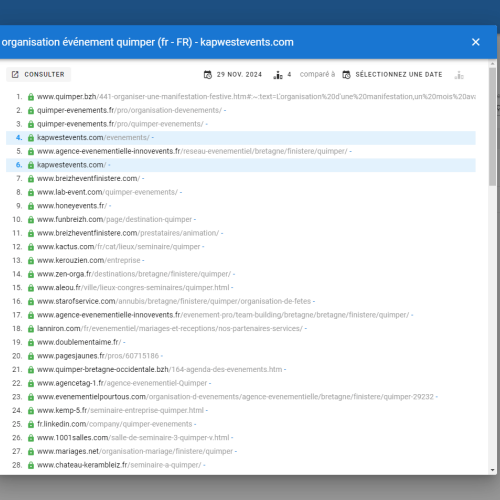Open www.evenementielpourtous.com result
500x500 pixels.
(x=235, y=397)
